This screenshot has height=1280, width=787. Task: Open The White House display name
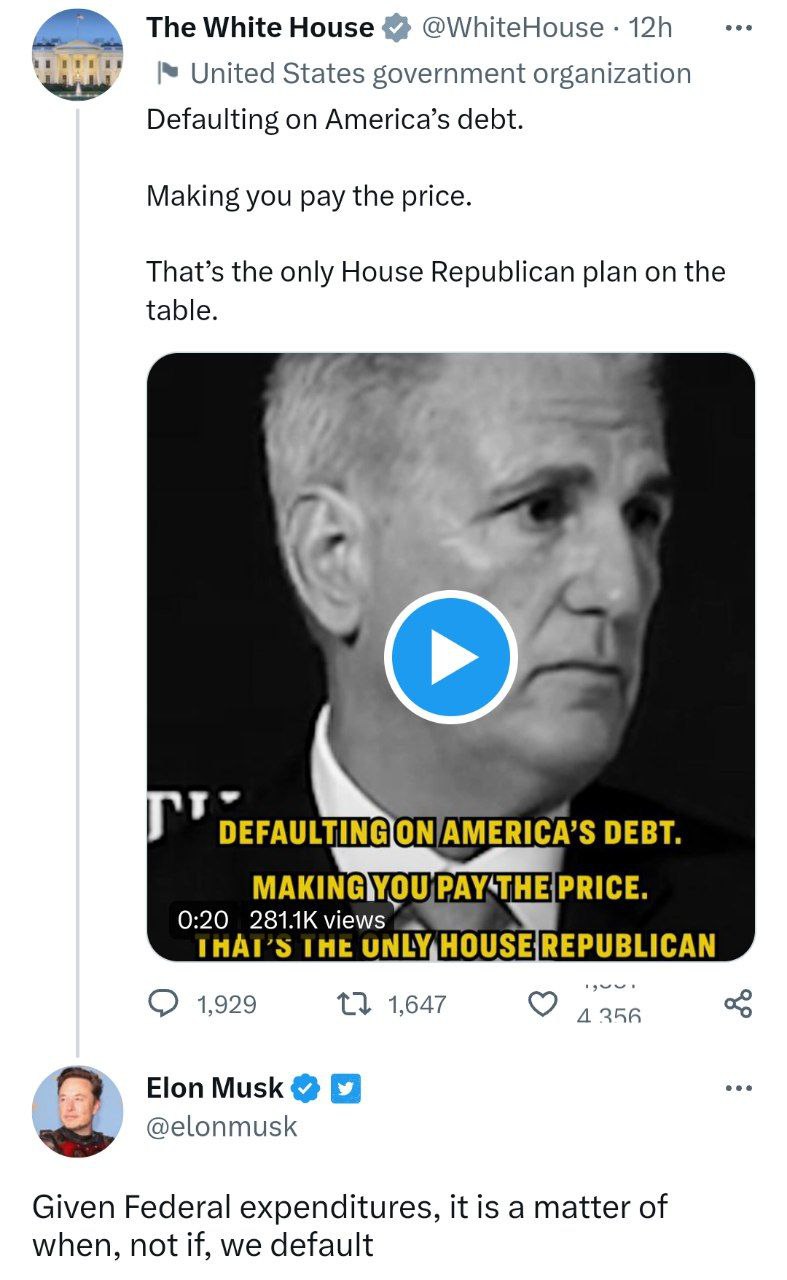point(260,28)
